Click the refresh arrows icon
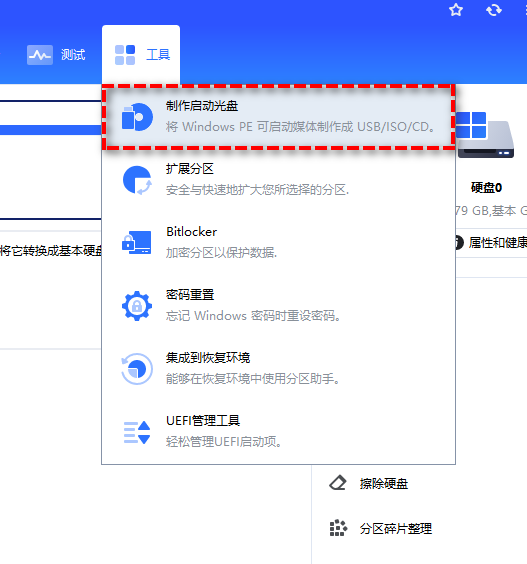This screenshot has width=527, height=564. tap(494, 10)
